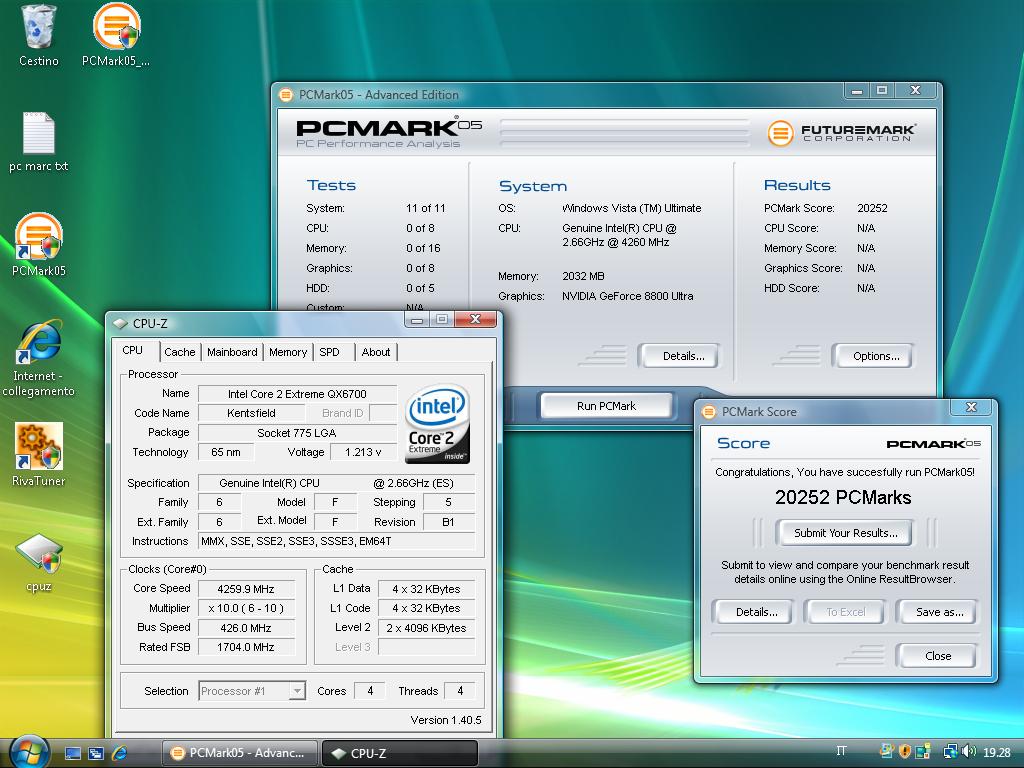Screen dimensions: 1024x768
Task: Click the IT language indicator in taskbar
Action: (842, 751)
